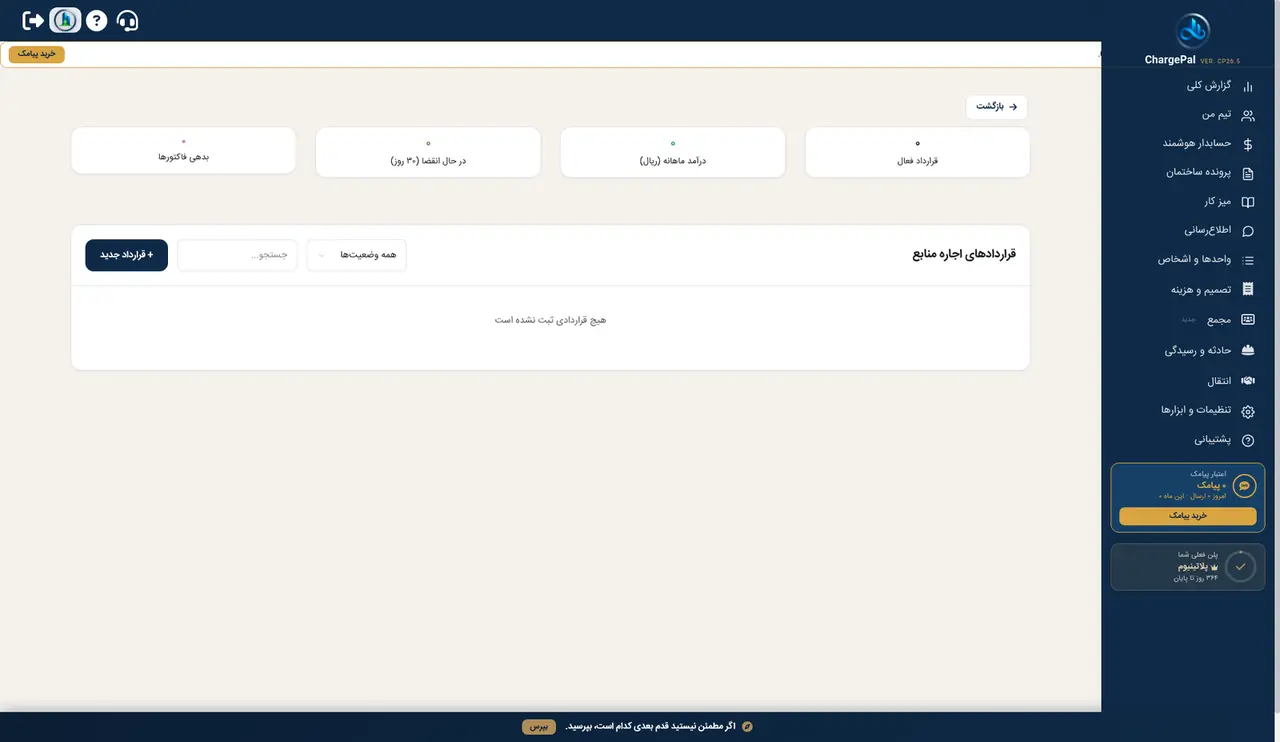Open the مجمع sidebar icon
This screenshot has height=742, width=1280.
click(x=1247, y=320)
